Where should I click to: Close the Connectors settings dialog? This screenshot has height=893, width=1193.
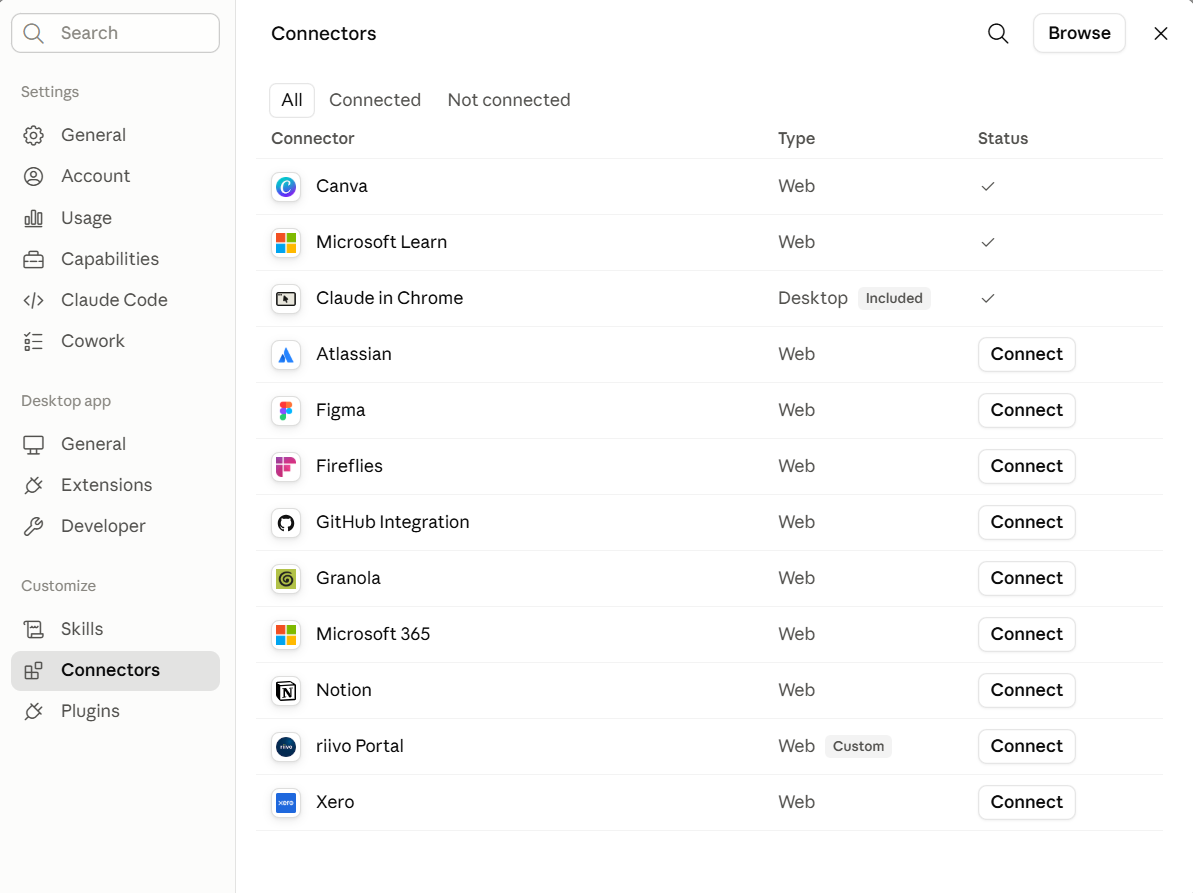pos(1160,33)
